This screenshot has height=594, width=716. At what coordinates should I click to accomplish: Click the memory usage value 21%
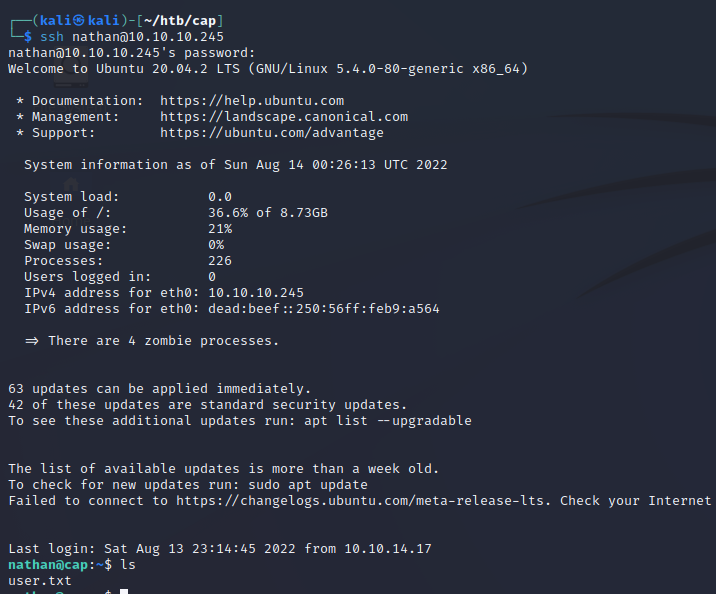pos(220,229)
